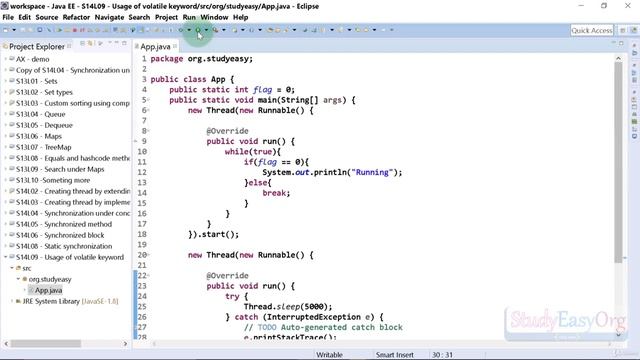This screenshot has width=640, height=360.
Task: Select the S13L04 - Queue project
Action: click(40, 114)
